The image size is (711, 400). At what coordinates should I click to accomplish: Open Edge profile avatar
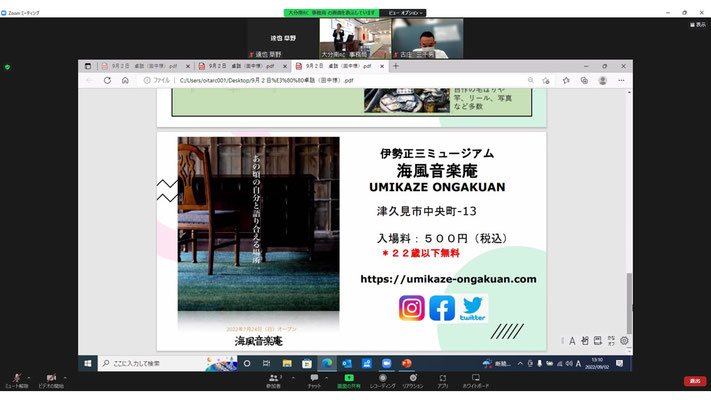pos(603,80)
